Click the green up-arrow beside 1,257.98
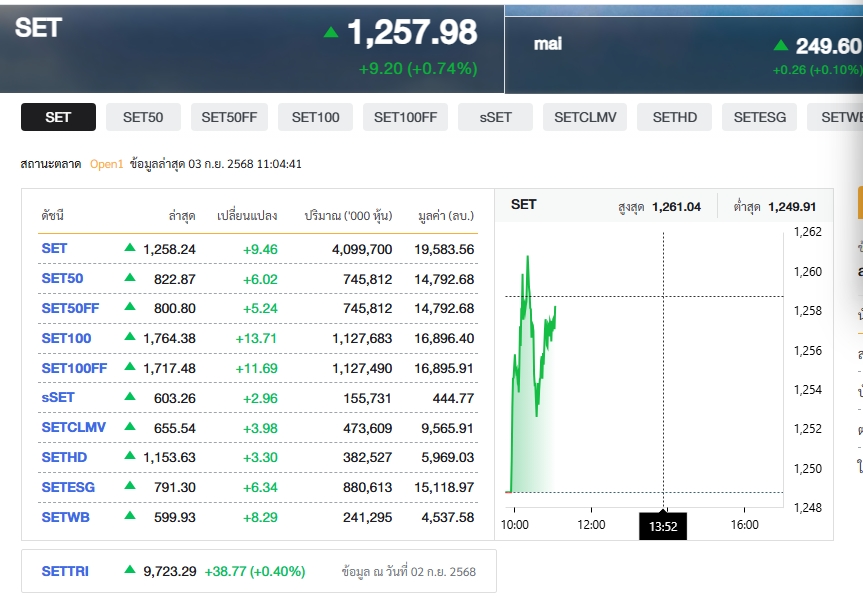 tap(331, 33)
